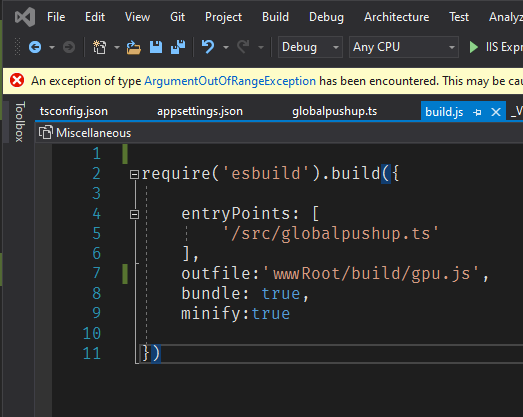523x417 pixels.
Task: Undo the last action with Undo icon
Action: pos(208,47)
